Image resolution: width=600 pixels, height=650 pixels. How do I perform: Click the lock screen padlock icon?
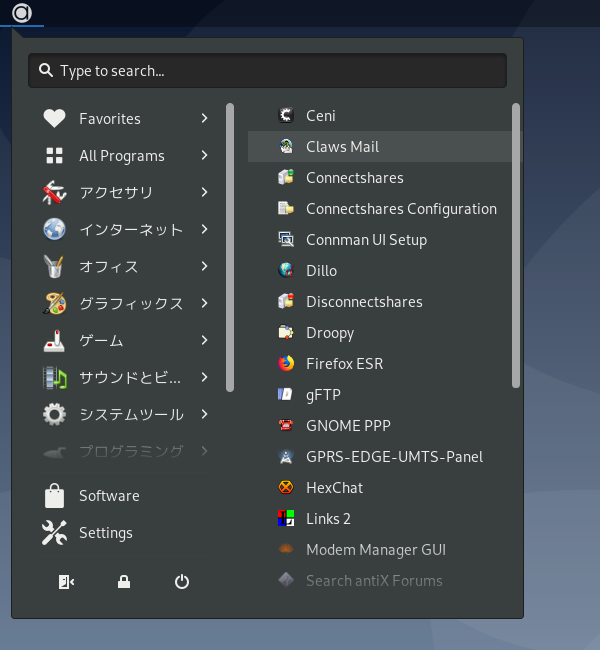tap(124, 582)
